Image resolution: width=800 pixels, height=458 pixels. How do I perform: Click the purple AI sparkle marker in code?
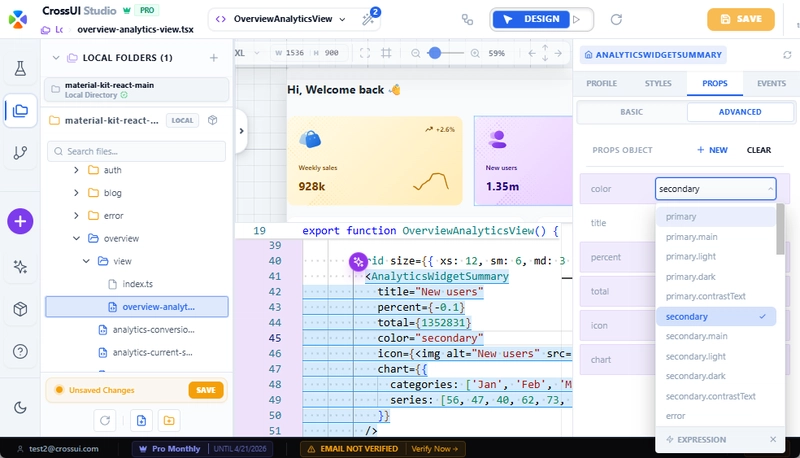point(358,262)
